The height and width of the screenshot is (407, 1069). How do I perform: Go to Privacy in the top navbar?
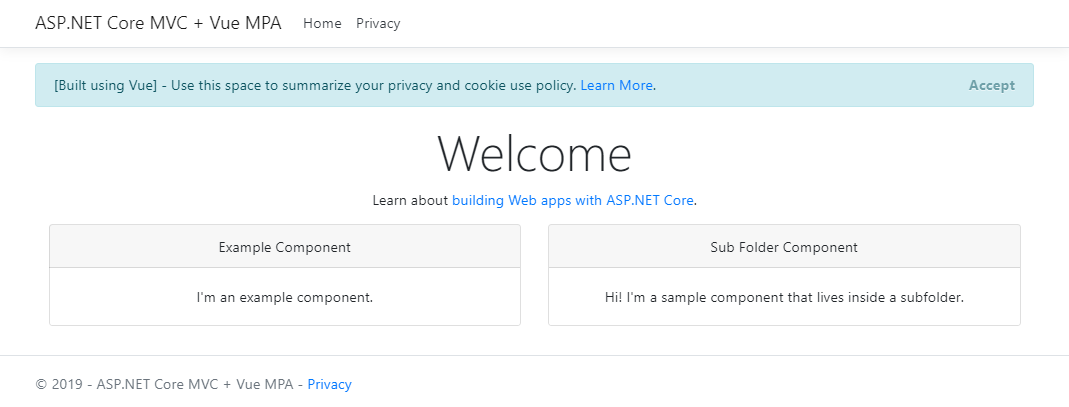click(x=378, y=23)
